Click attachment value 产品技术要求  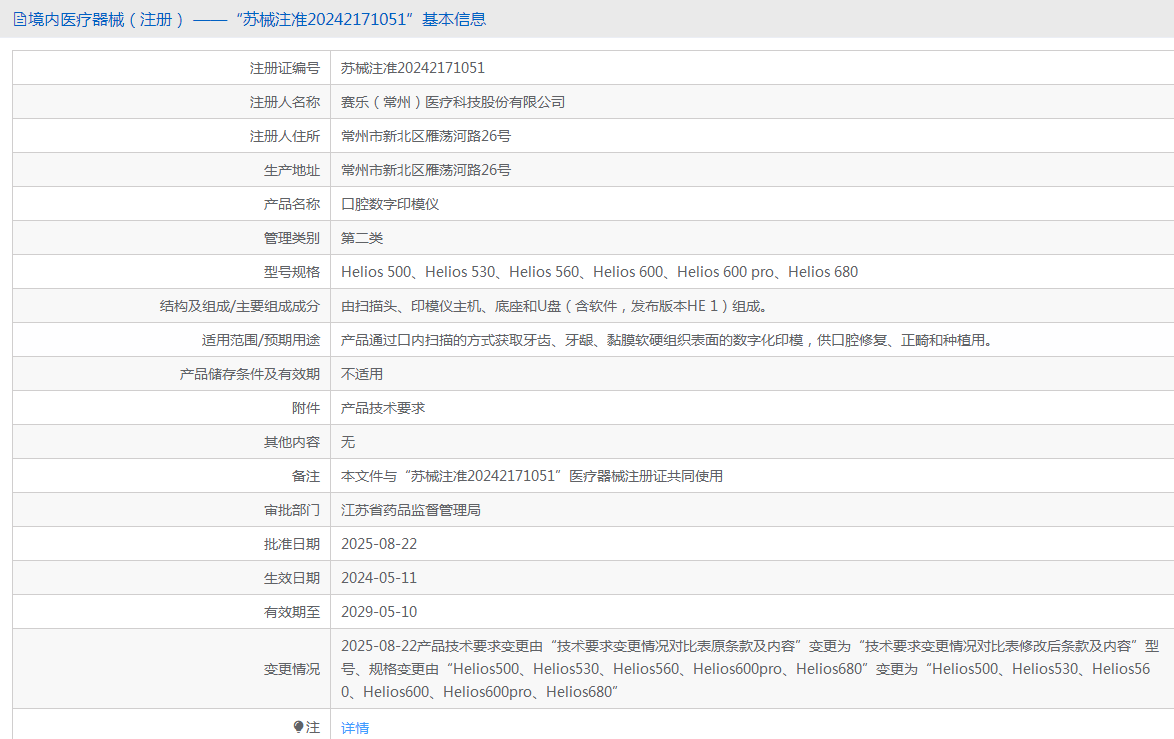tap(383, 408)
